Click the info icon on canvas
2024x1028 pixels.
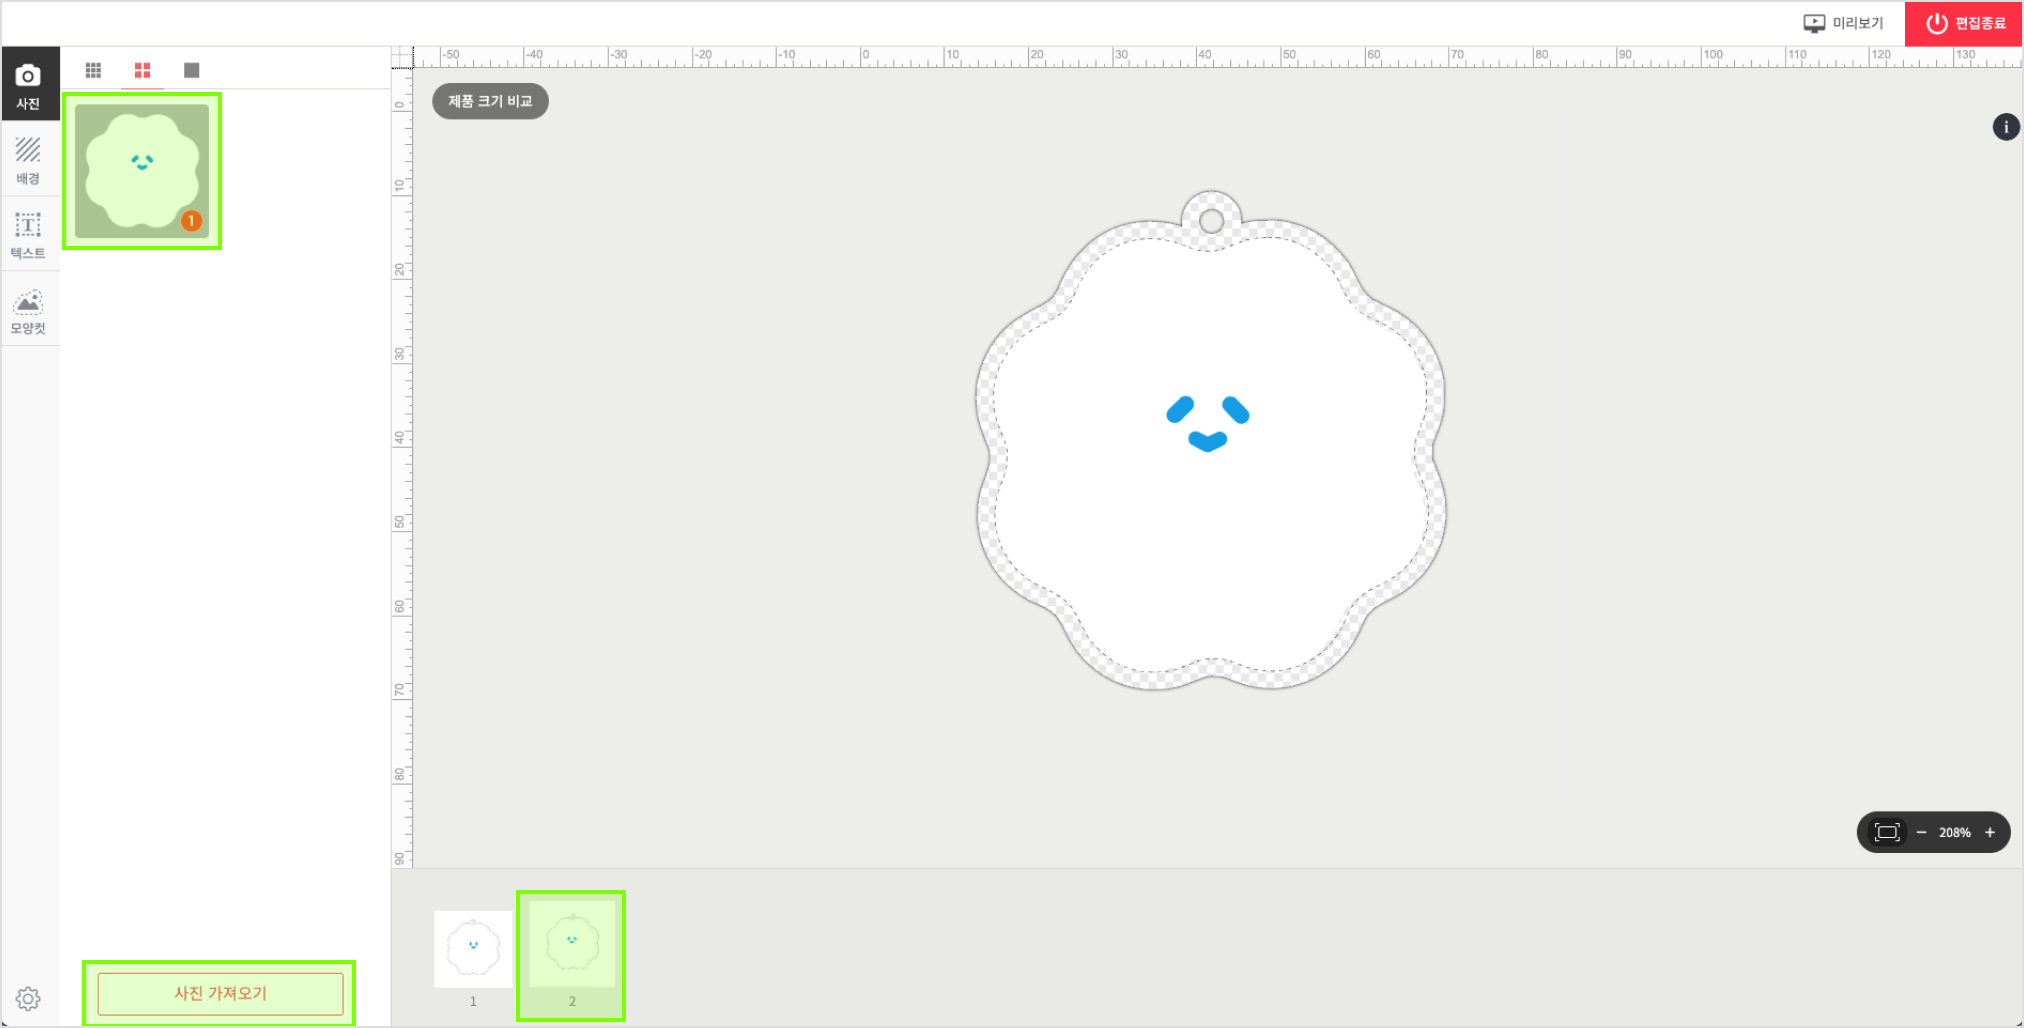pyautogui.click(x=2005, y=127)
